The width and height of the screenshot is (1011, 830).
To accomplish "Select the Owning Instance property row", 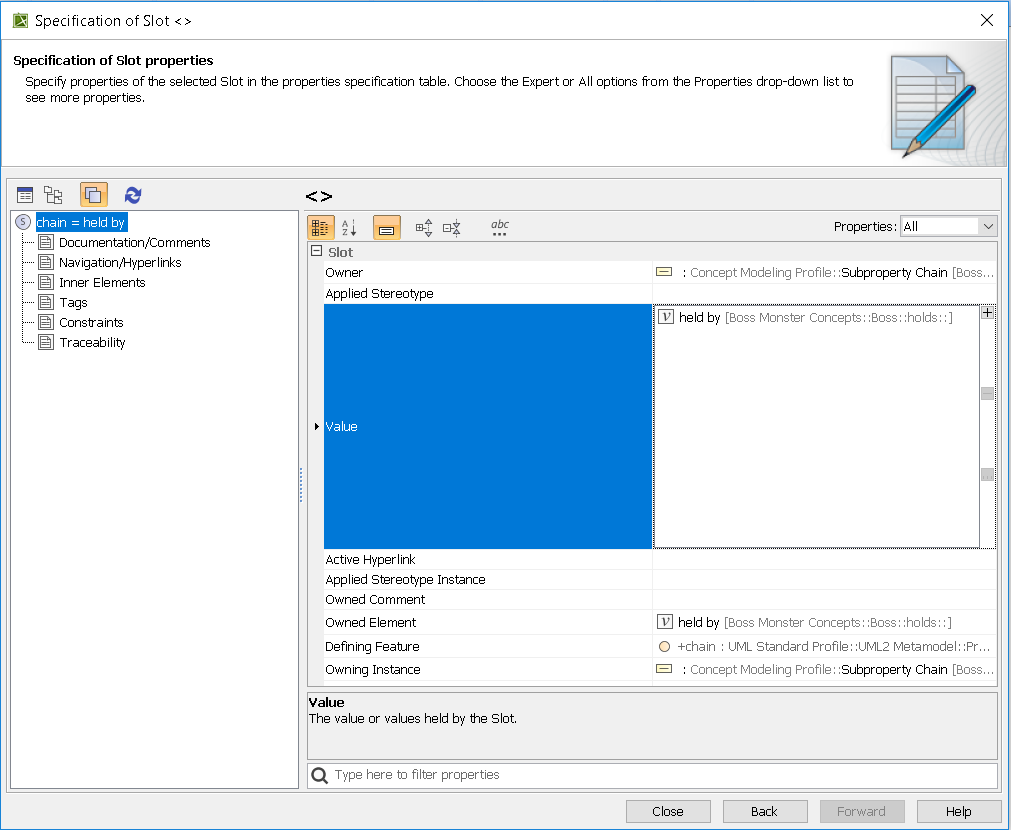I will (x=660, y=669).
